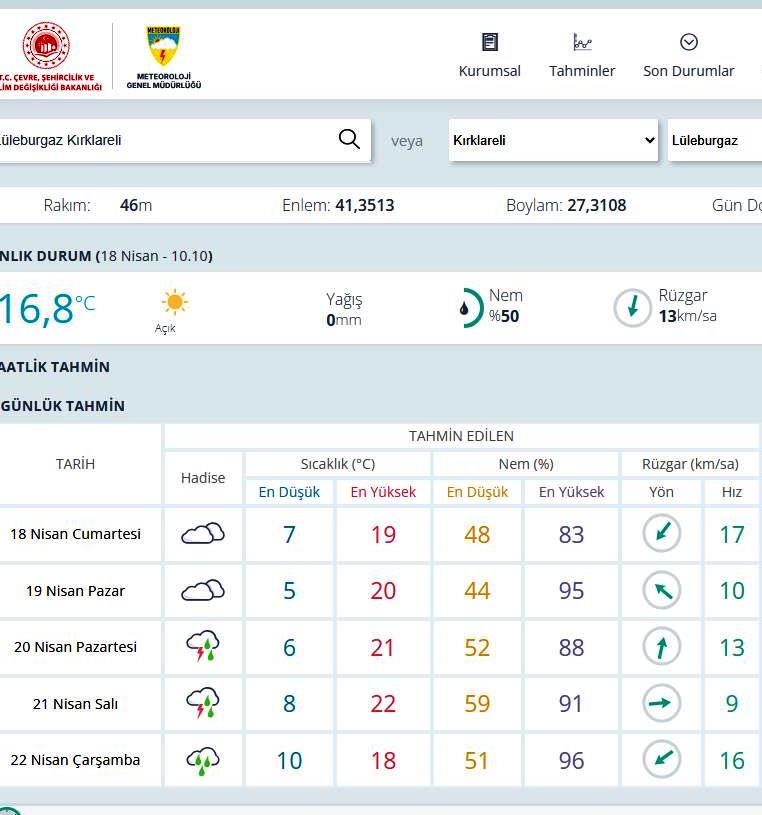This screenshot has width=762, height=815.
Task: Open the Tahminler menu
Action: [582, 56]
